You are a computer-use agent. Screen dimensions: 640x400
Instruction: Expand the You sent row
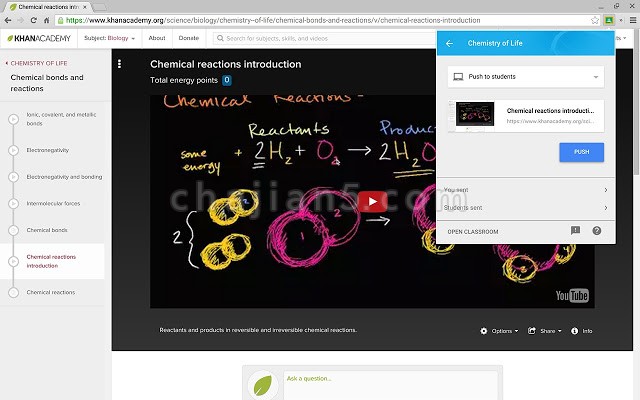(526, 190)
